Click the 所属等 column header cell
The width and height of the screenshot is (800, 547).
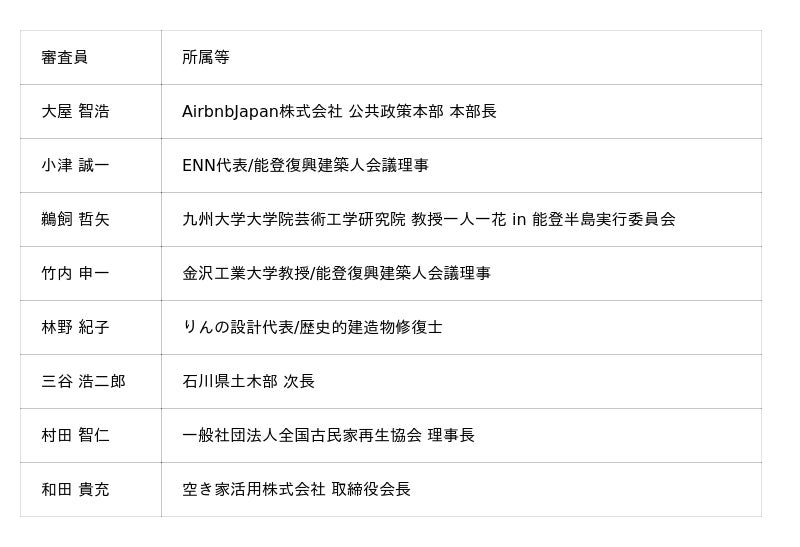pos(206,58)
